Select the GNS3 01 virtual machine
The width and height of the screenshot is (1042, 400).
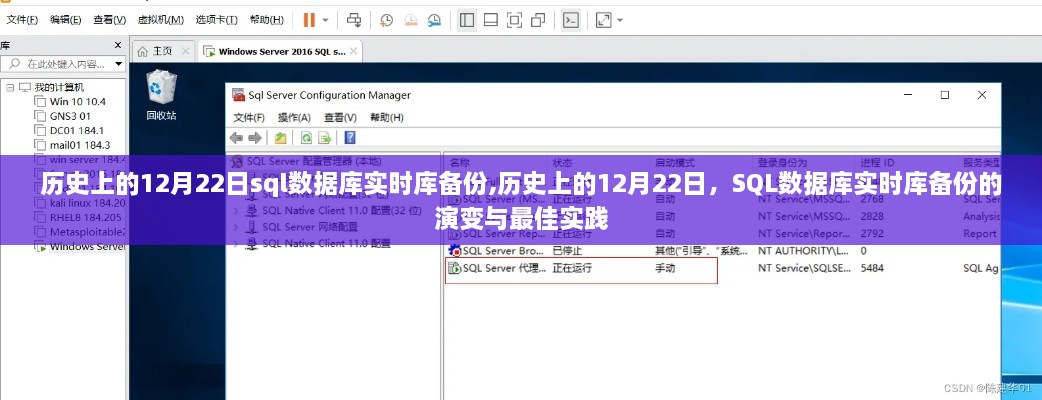pyautogui.click(x=70, y=116)
